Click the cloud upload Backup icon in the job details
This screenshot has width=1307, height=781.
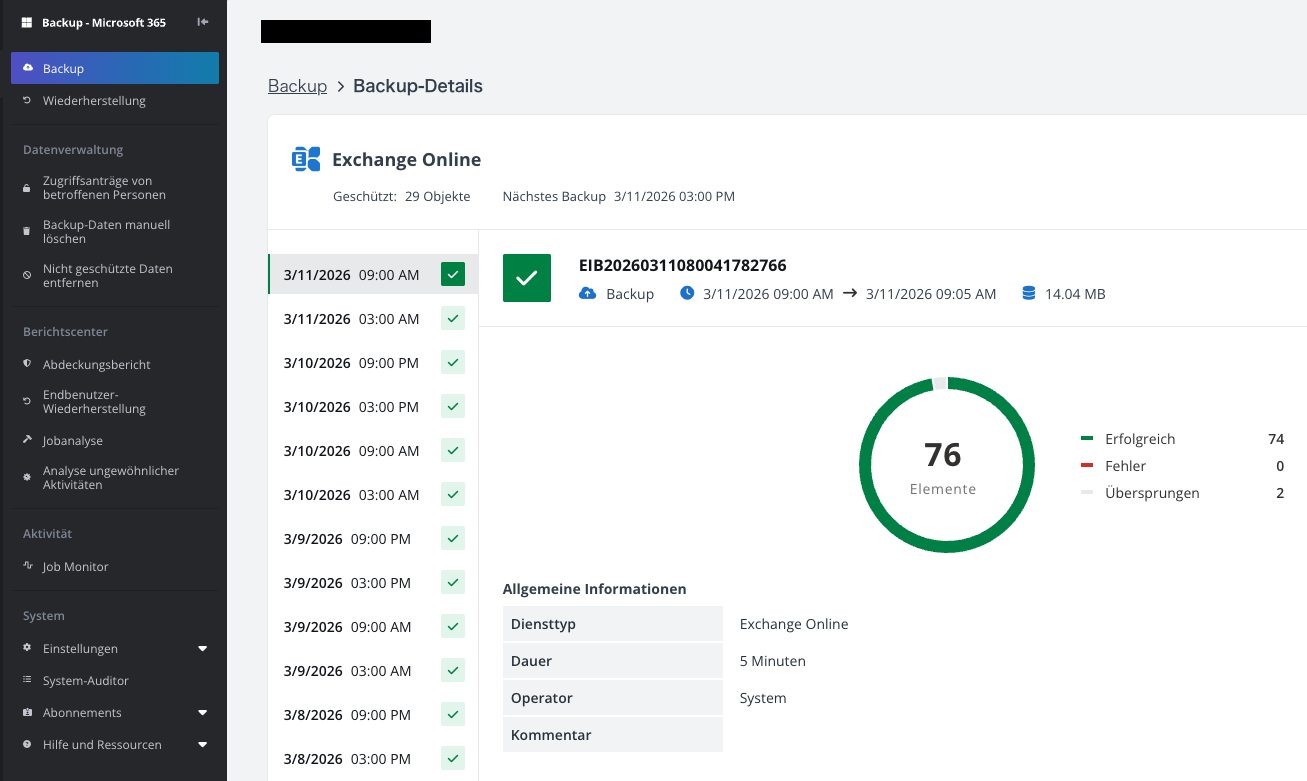point(588,293)
